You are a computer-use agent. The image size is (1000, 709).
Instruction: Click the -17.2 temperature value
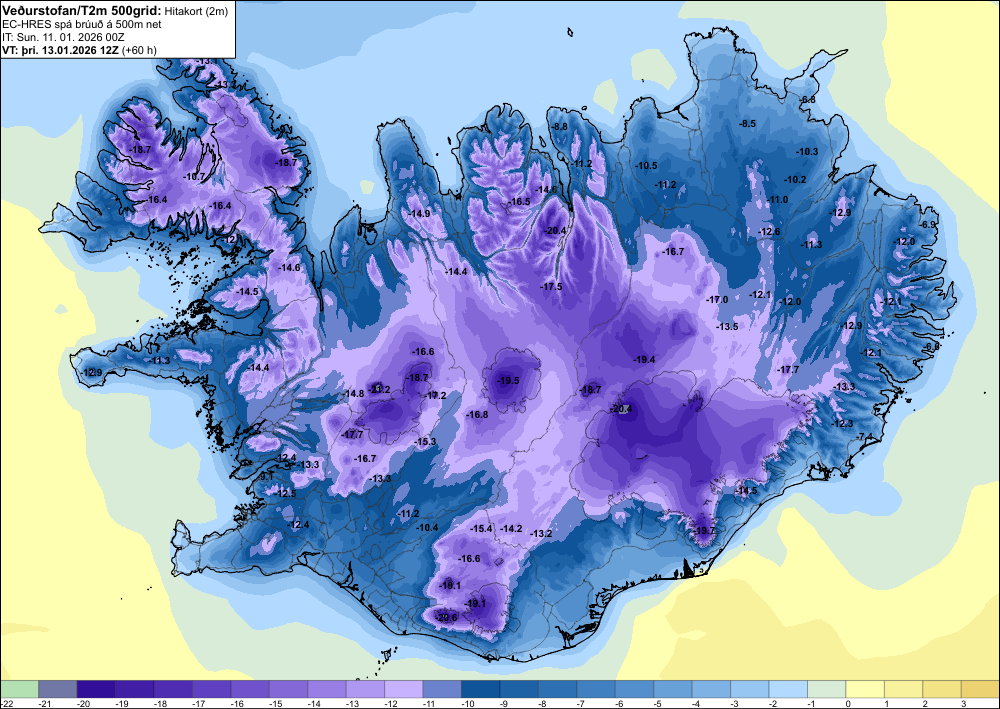click(x=436, y=395)
